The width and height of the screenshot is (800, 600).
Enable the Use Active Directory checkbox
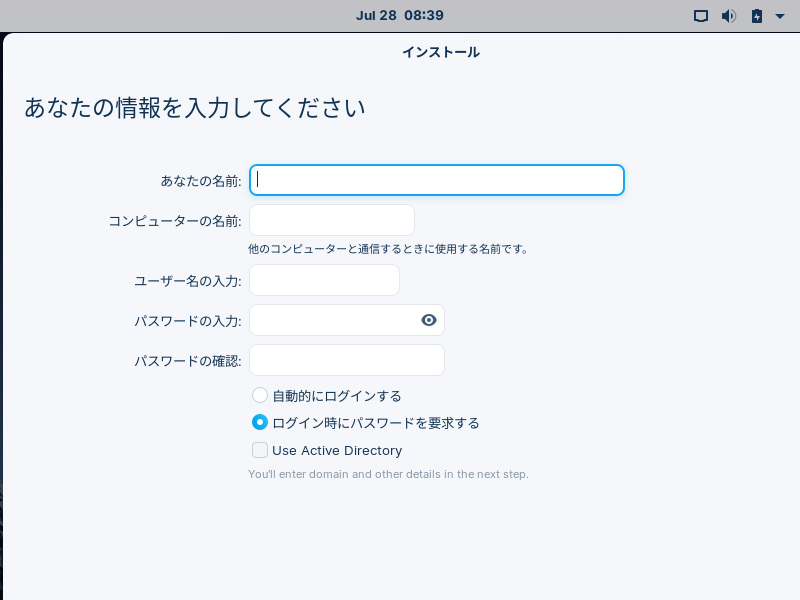(x=260, y=449)
